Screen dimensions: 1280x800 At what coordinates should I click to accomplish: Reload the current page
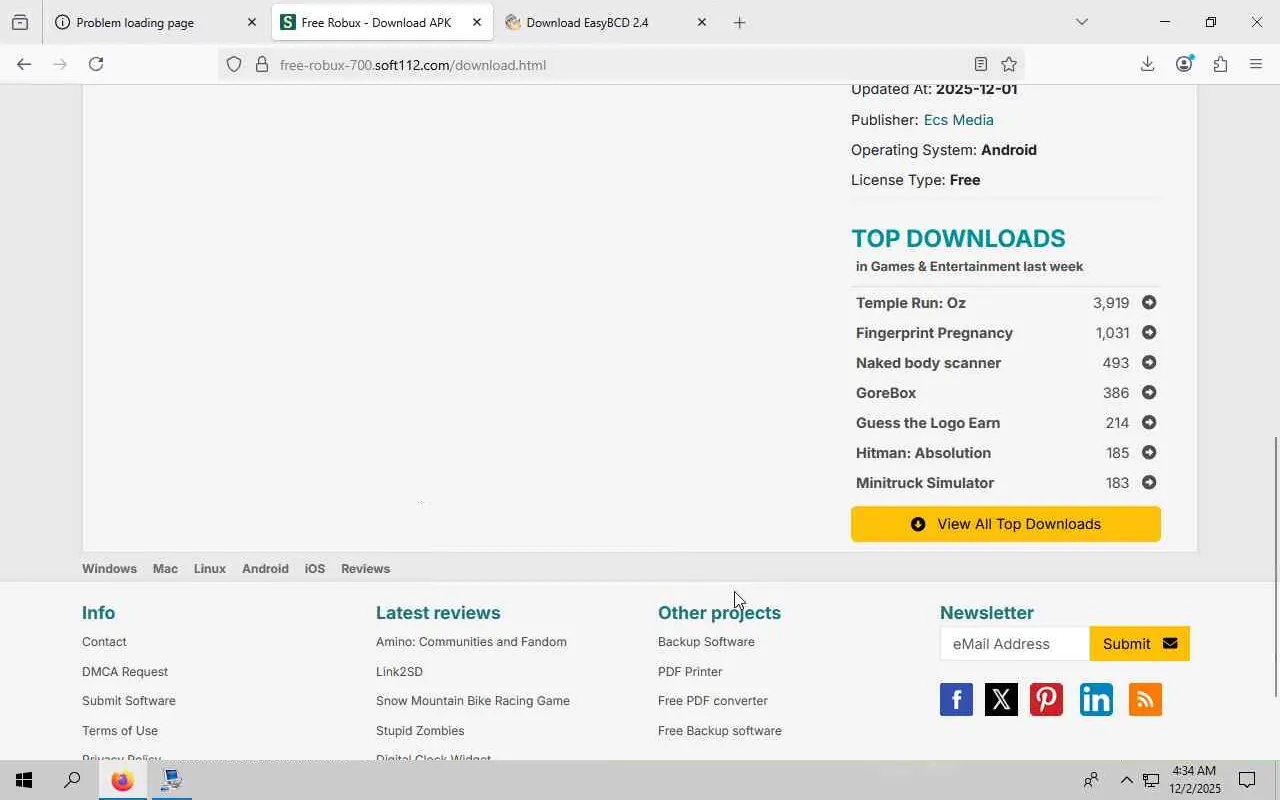pyautogui.click(x=96, y=64)
